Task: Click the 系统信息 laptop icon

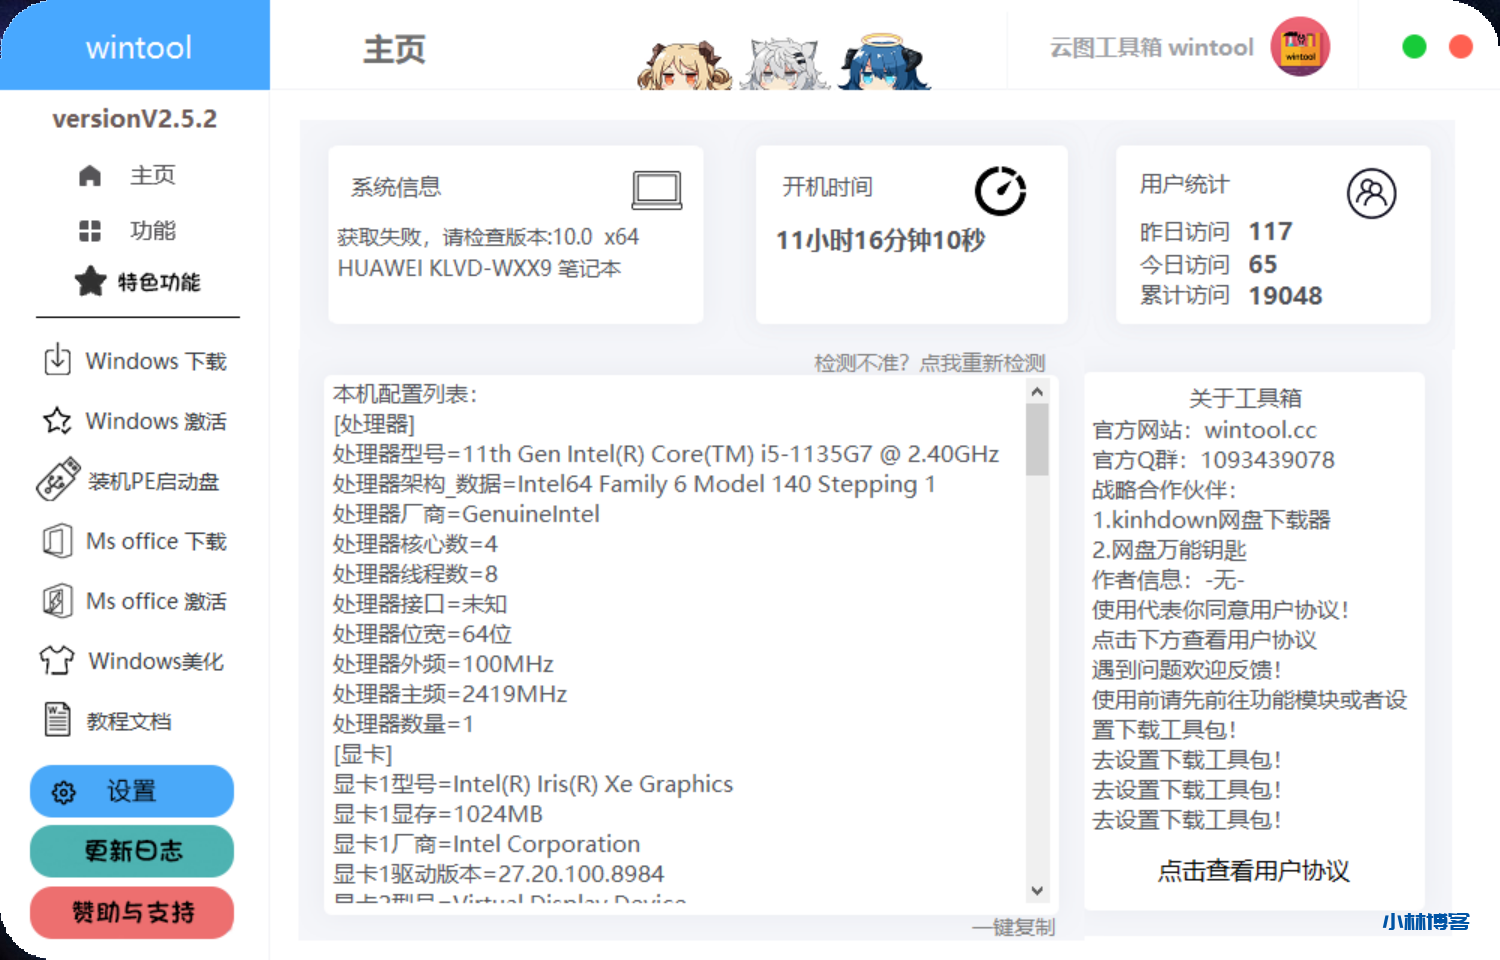Action: point(657,190)
